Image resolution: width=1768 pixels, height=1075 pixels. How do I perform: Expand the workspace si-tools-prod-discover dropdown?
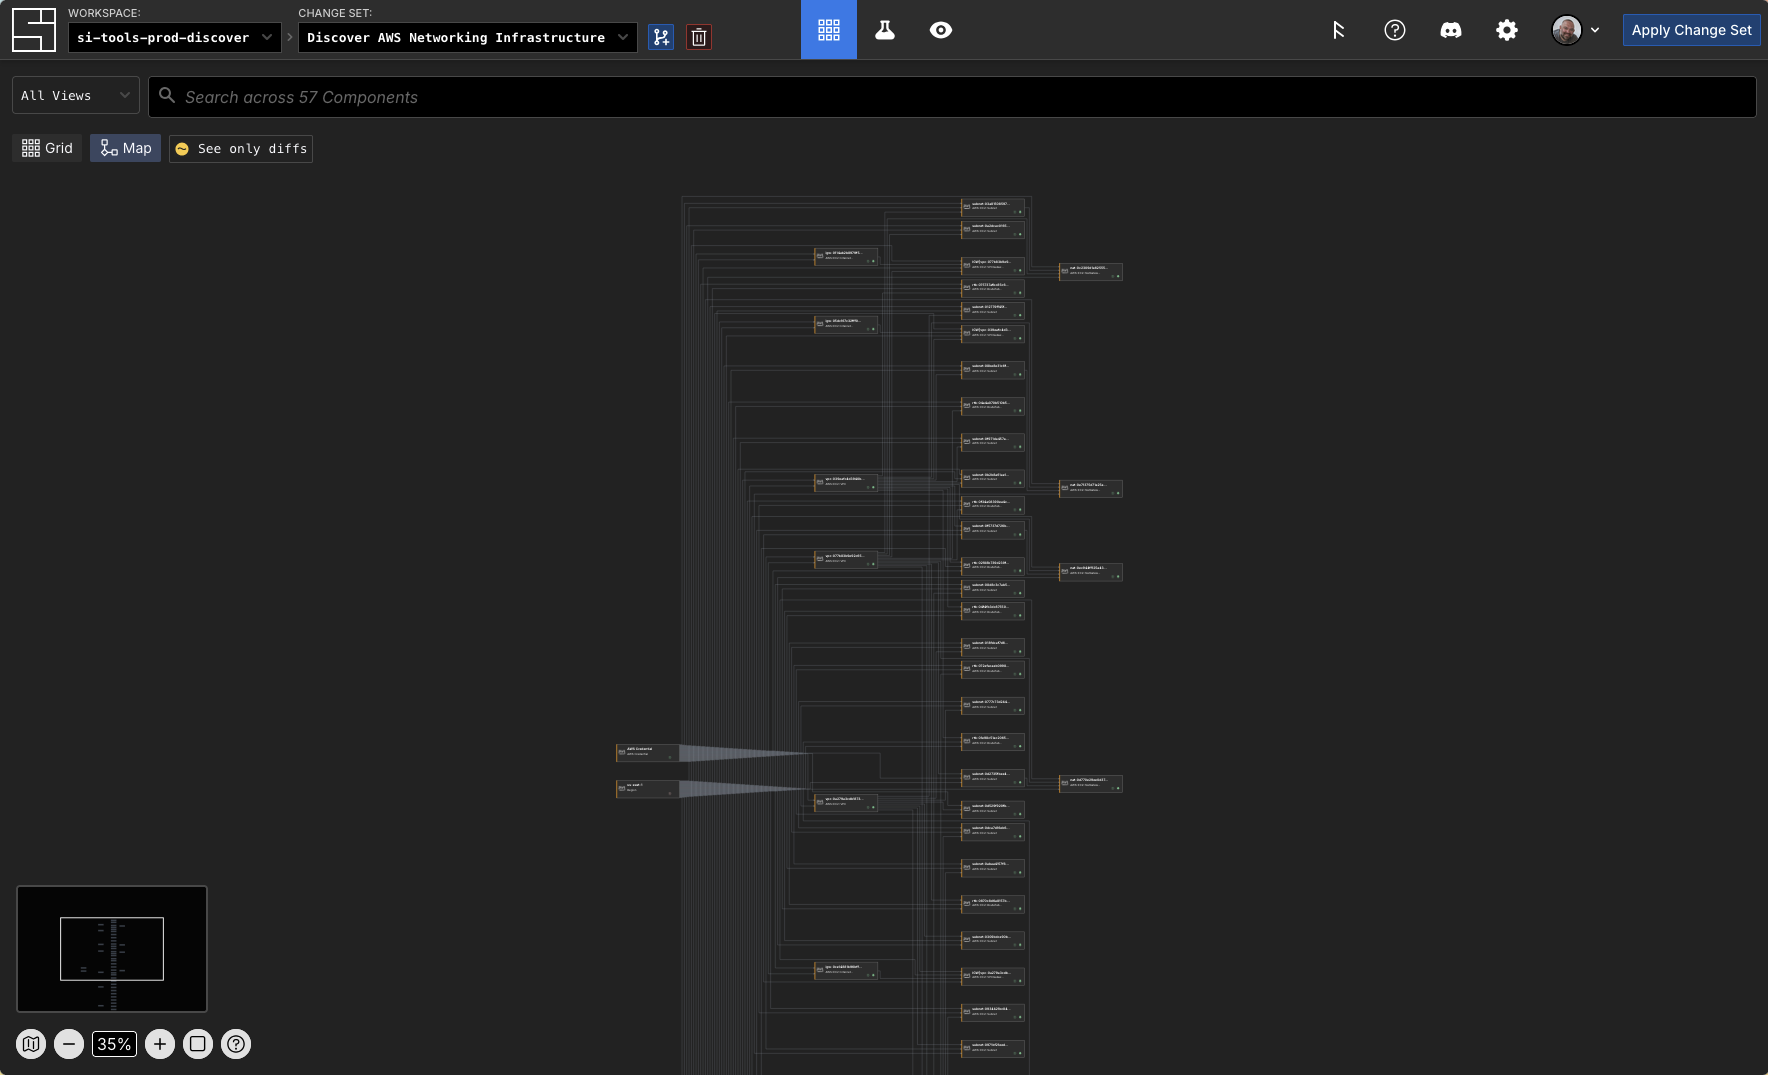[174, 38]
